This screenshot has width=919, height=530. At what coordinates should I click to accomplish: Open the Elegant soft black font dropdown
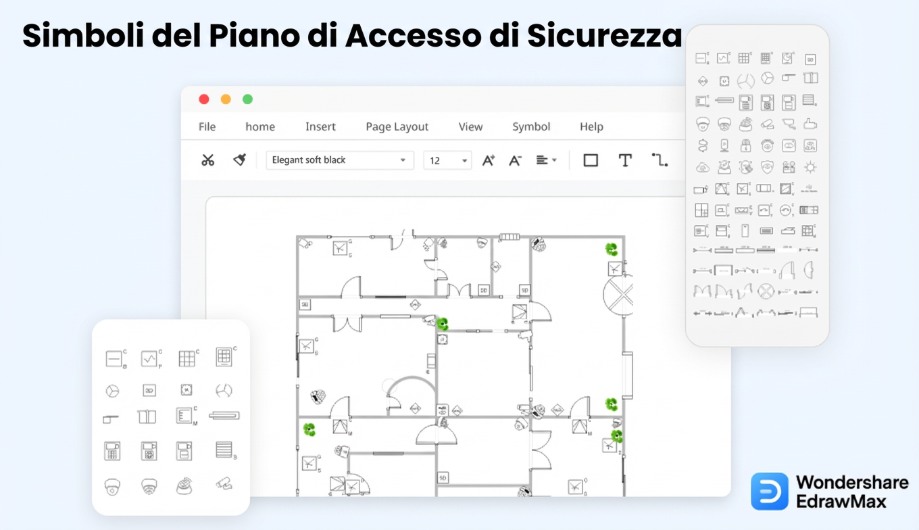coord(340,160)
